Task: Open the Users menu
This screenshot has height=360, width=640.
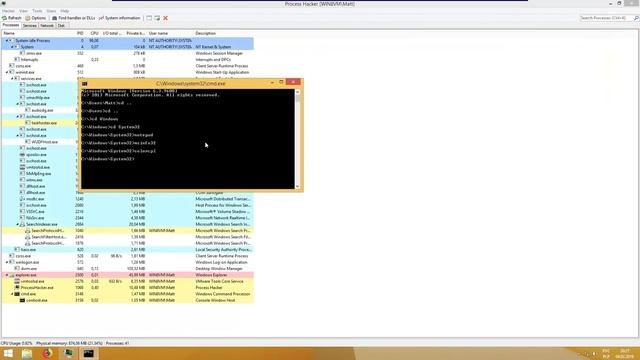Action: click(x=51, y=11)
